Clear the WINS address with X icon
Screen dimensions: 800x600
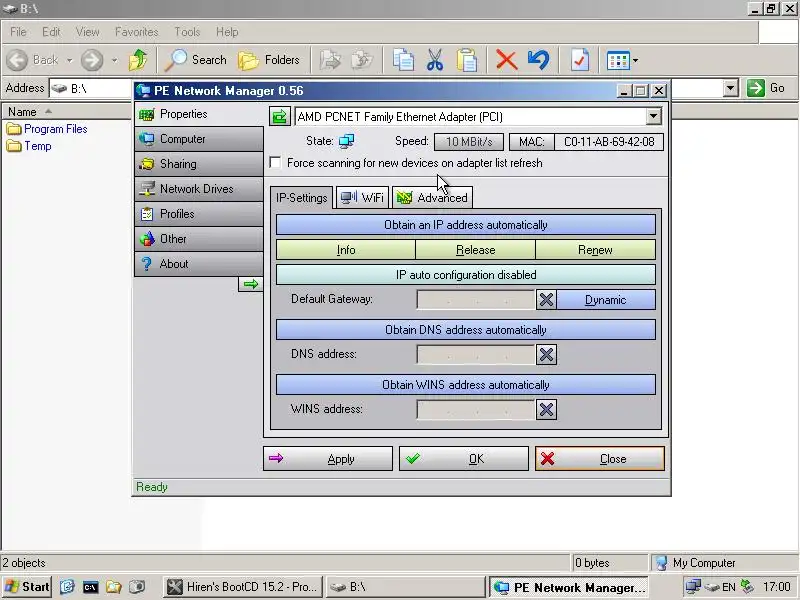coord(546,410)
